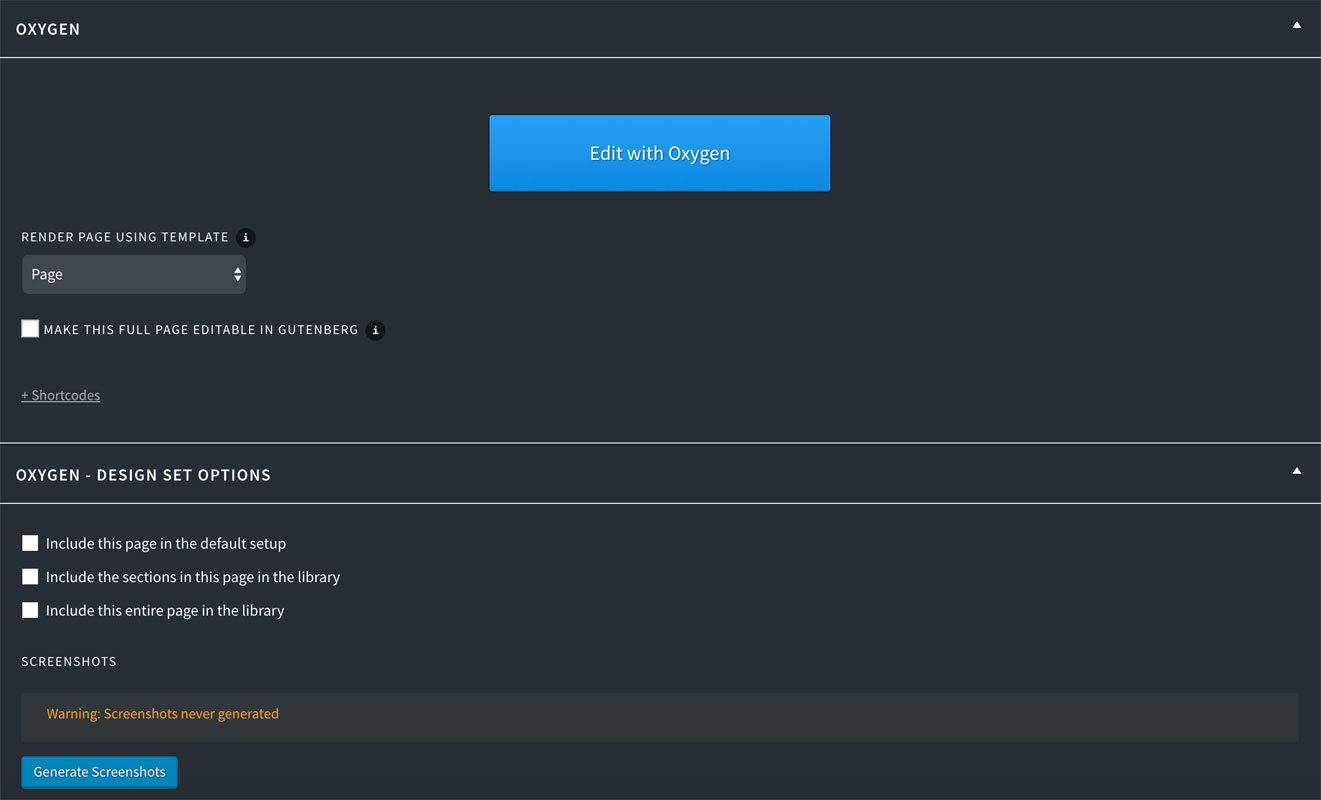Screen dimensions: 1321x800
Task: Open the Render Page Using Template dropdown
Action: [134, 274]
